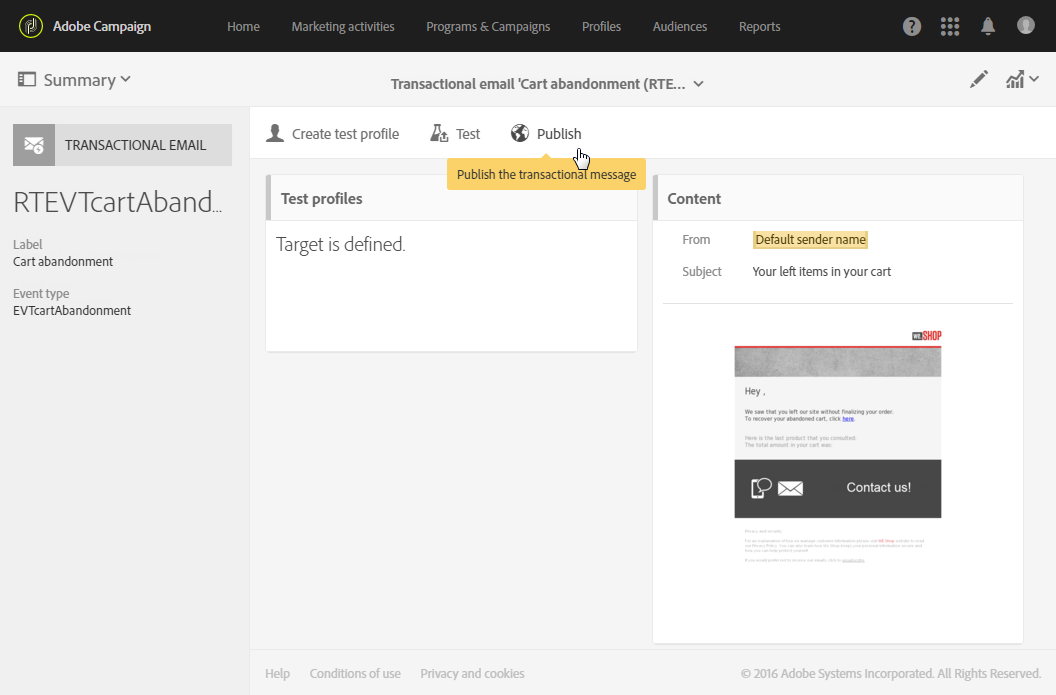The width and height of the screenshot is (1056, 695).
Task: Click the transactional email envelope icon
Action: point(34,145)
